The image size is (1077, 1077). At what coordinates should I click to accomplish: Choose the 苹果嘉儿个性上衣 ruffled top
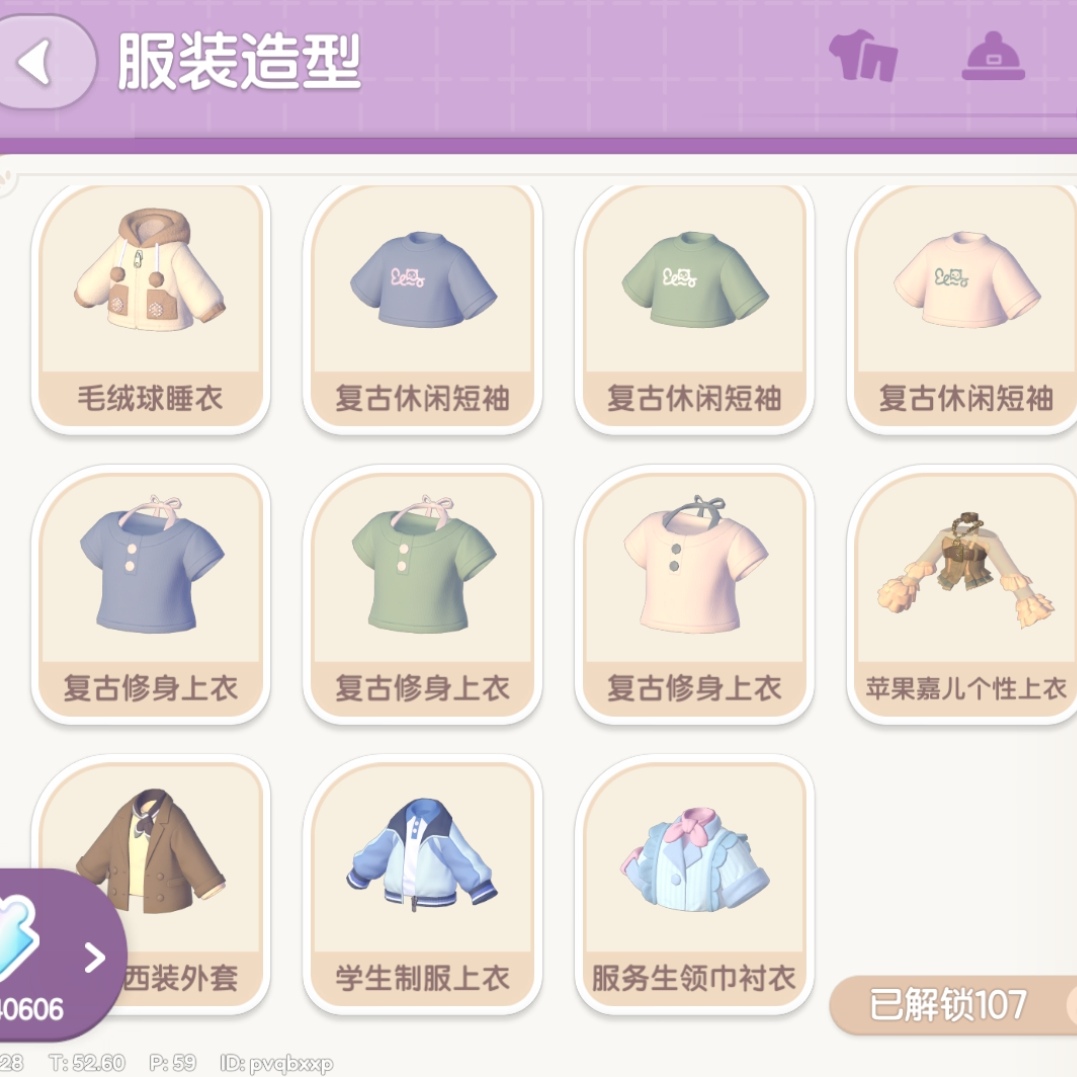click(x=963, y=595)
